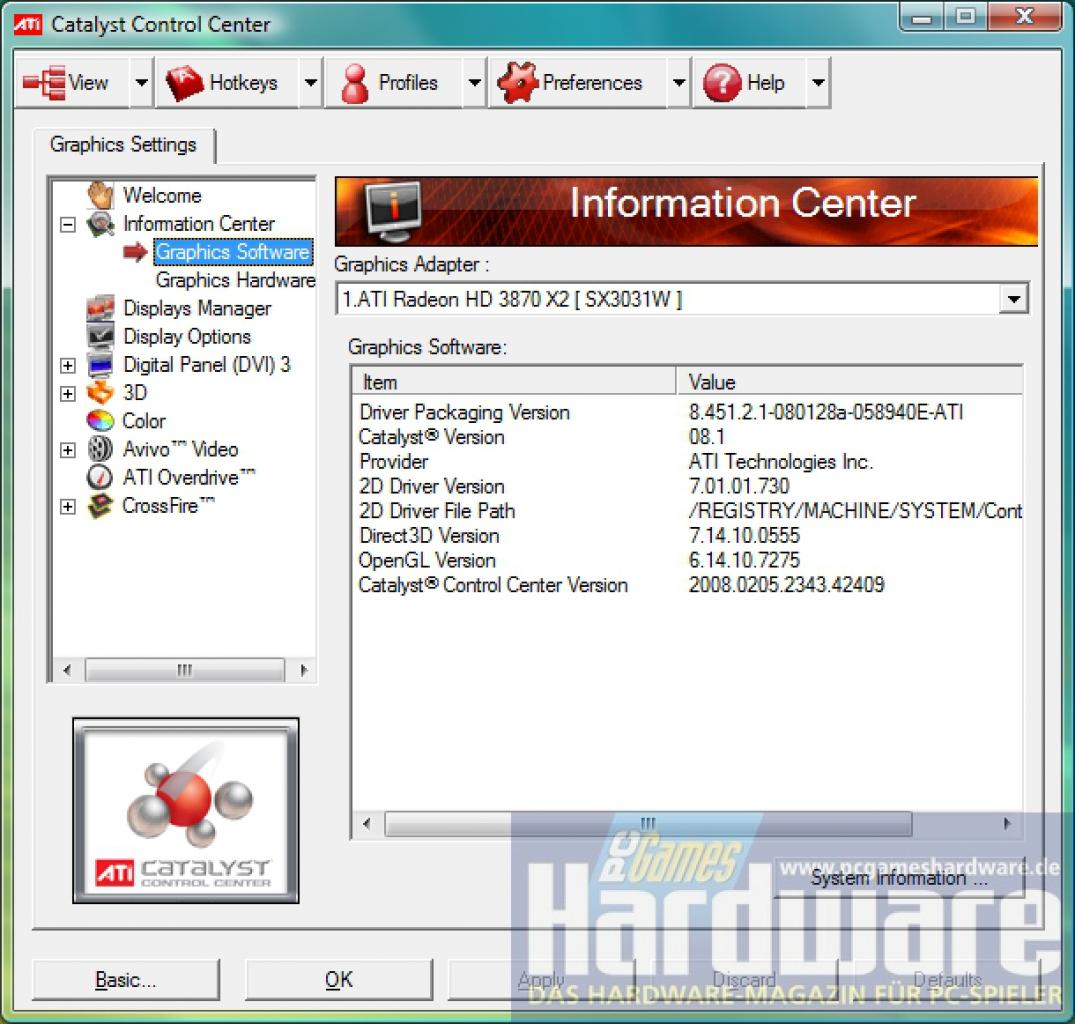Click the software table scroll right arrow
Viewport: 1075px width, 1024px height.
coord(1006,823)
